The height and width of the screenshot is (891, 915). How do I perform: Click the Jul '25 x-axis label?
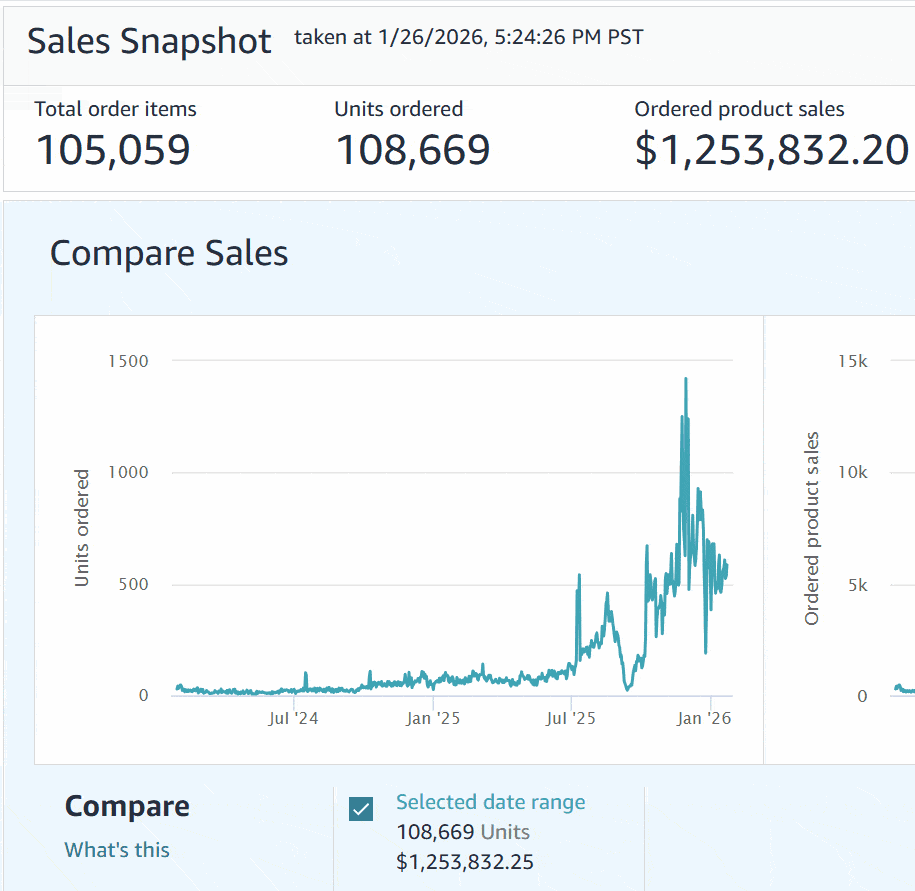click(571, 717)
